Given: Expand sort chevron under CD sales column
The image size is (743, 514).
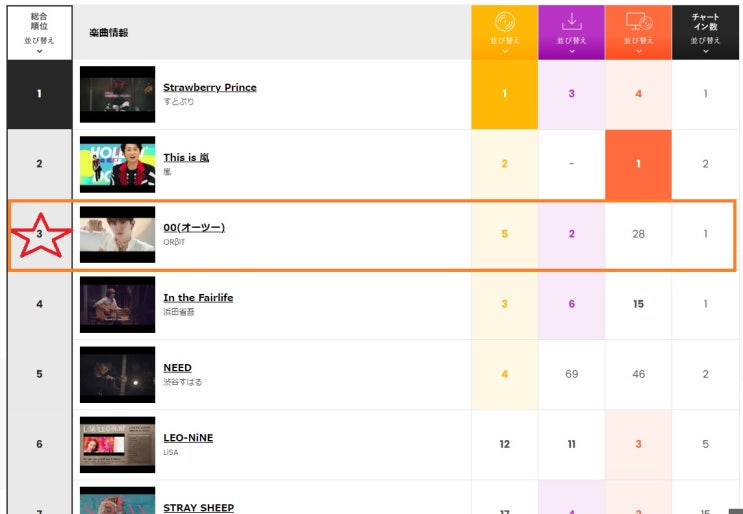Looking at the screenshot, I should point(505,51).
